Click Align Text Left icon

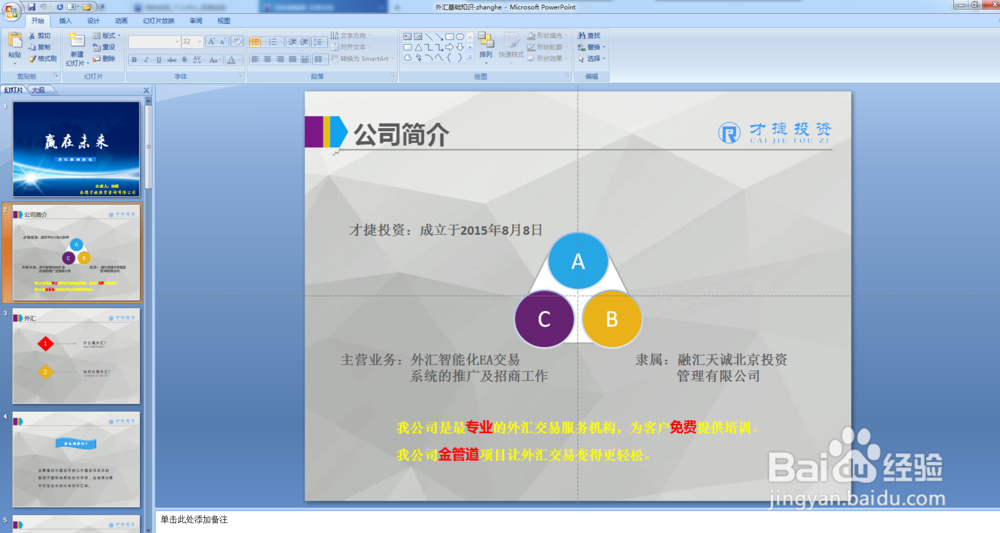[x=255, y=59]
